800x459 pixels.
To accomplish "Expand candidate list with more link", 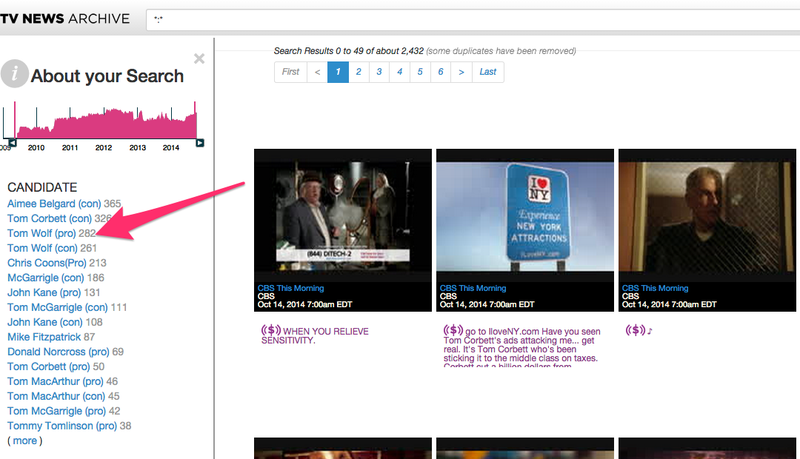I will [x=25, y=440].
